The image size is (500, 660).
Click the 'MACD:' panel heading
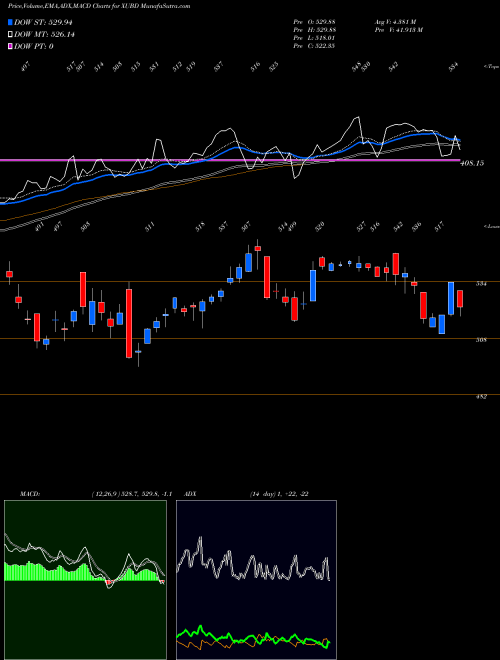[30, 494]
